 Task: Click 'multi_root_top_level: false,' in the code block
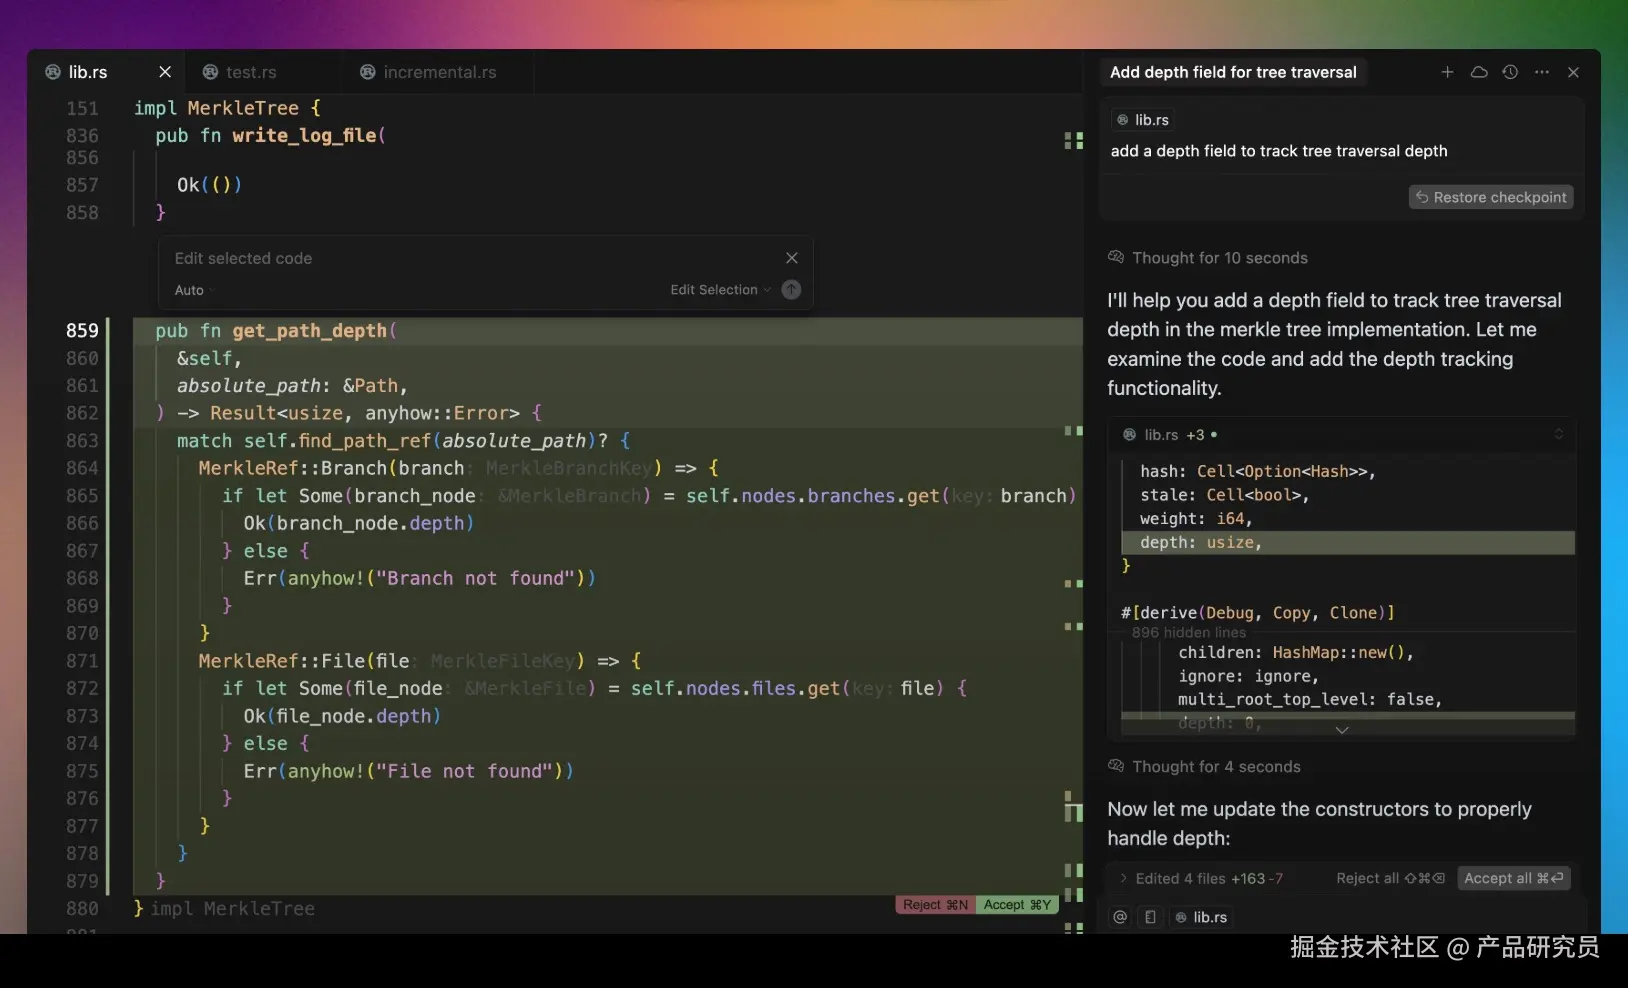coord(1310,700)
